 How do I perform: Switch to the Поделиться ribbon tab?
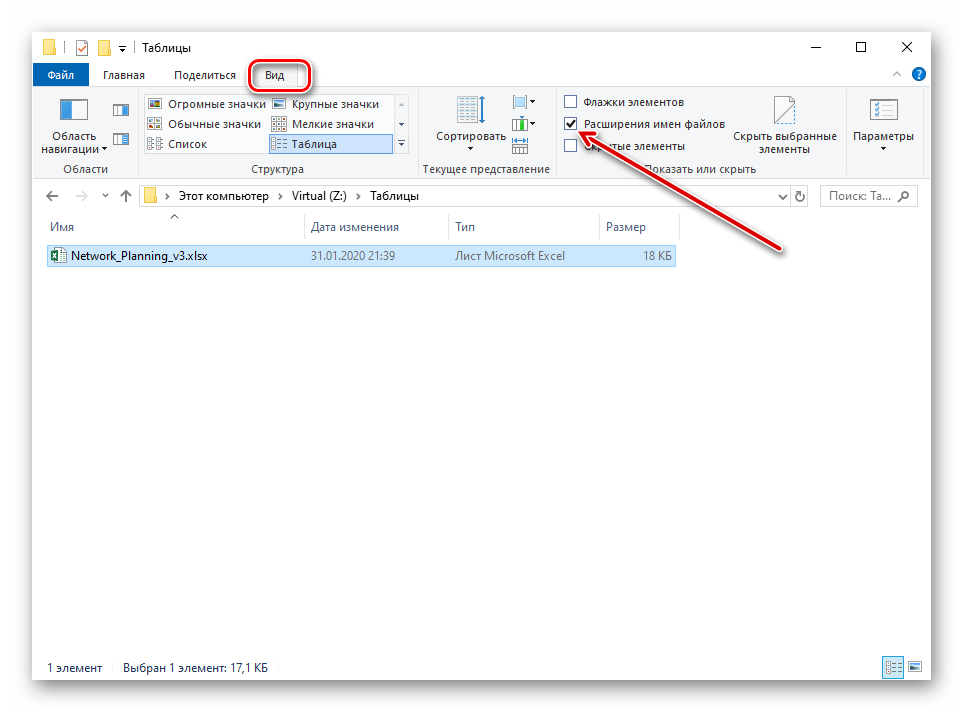click(205, 75)
